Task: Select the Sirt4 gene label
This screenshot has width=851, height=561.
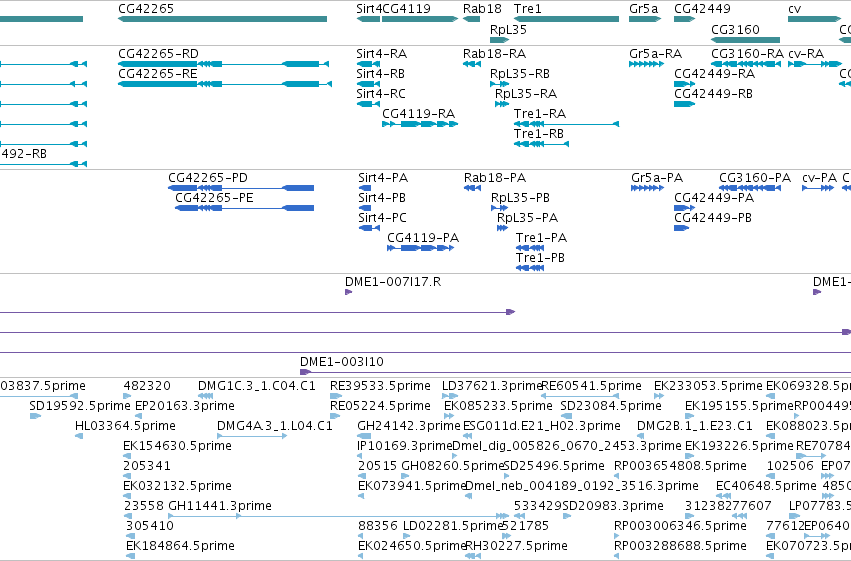Action: tap(369, 9)
